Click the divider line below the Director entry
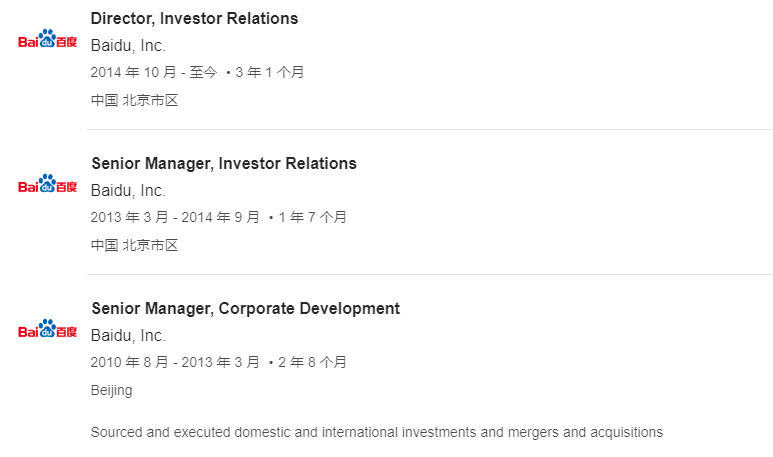The image size is (773, 457). point(430,130)
